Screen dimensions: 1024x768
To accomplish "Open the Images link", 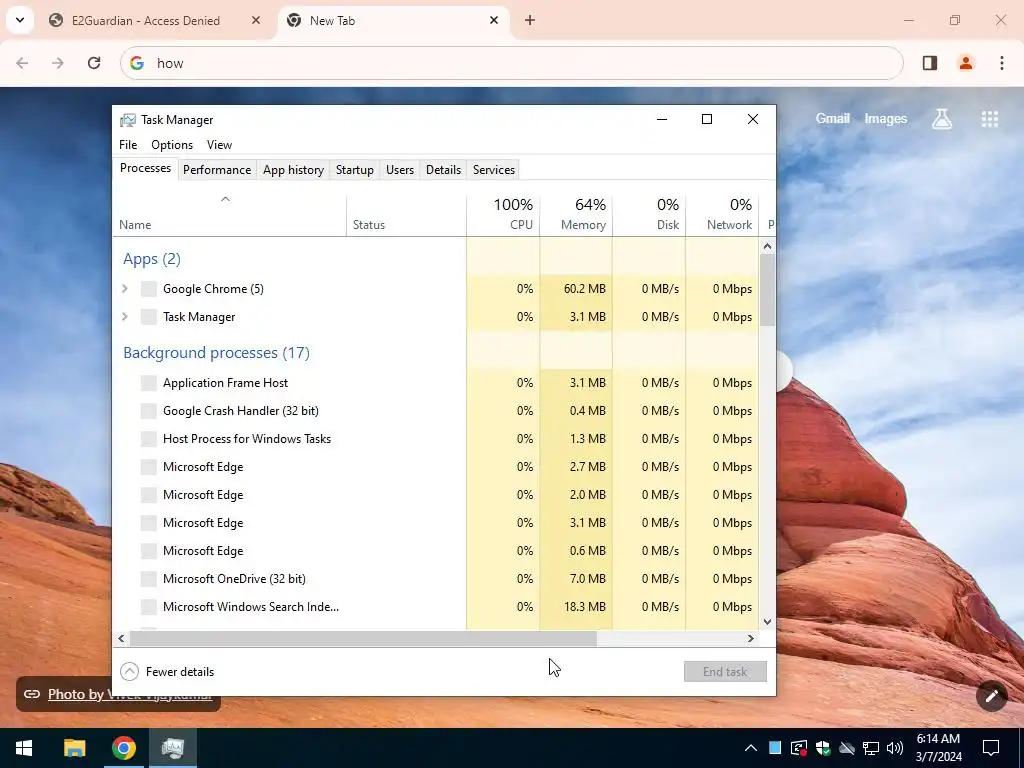I will pos(886,119).
